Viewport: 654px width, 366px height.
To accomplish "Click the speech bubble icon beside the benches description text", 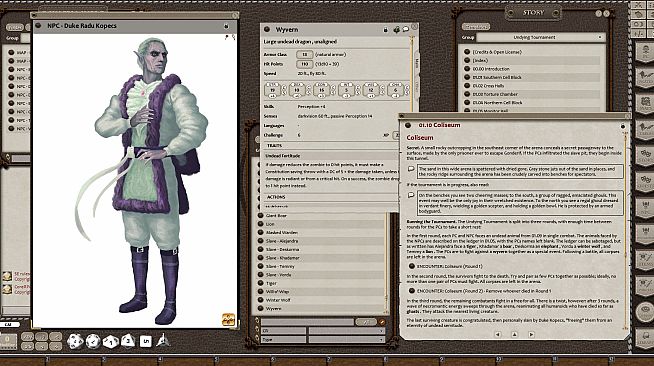I will point(411,195).
